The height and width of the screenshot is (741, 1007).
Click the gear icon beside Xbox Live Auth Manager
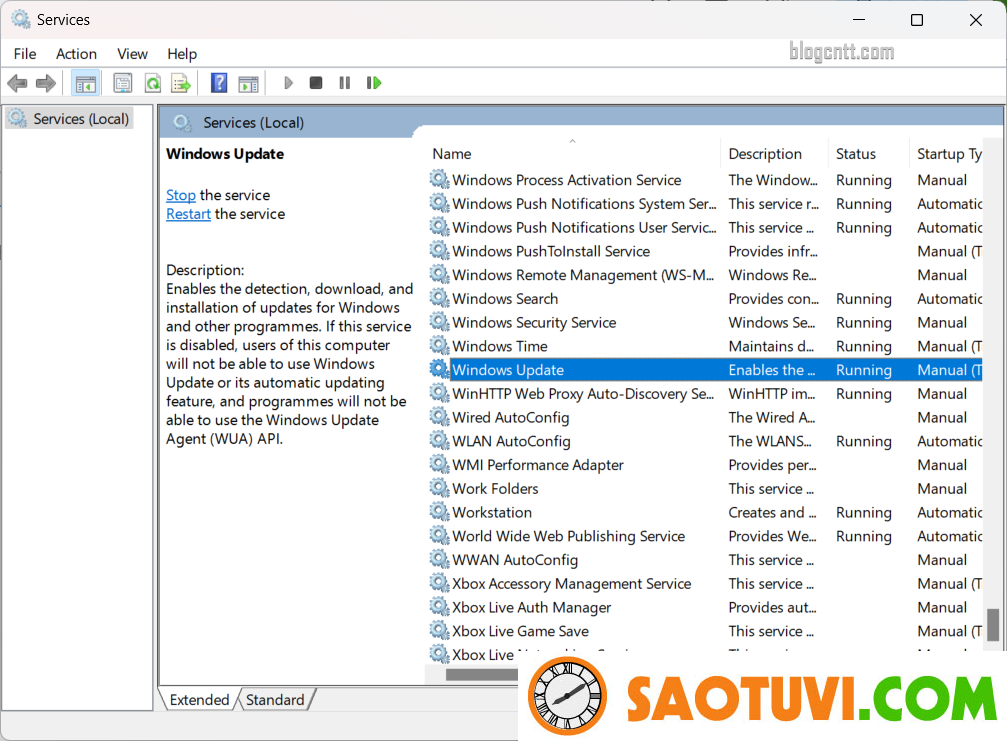click(x=439, y=607)
